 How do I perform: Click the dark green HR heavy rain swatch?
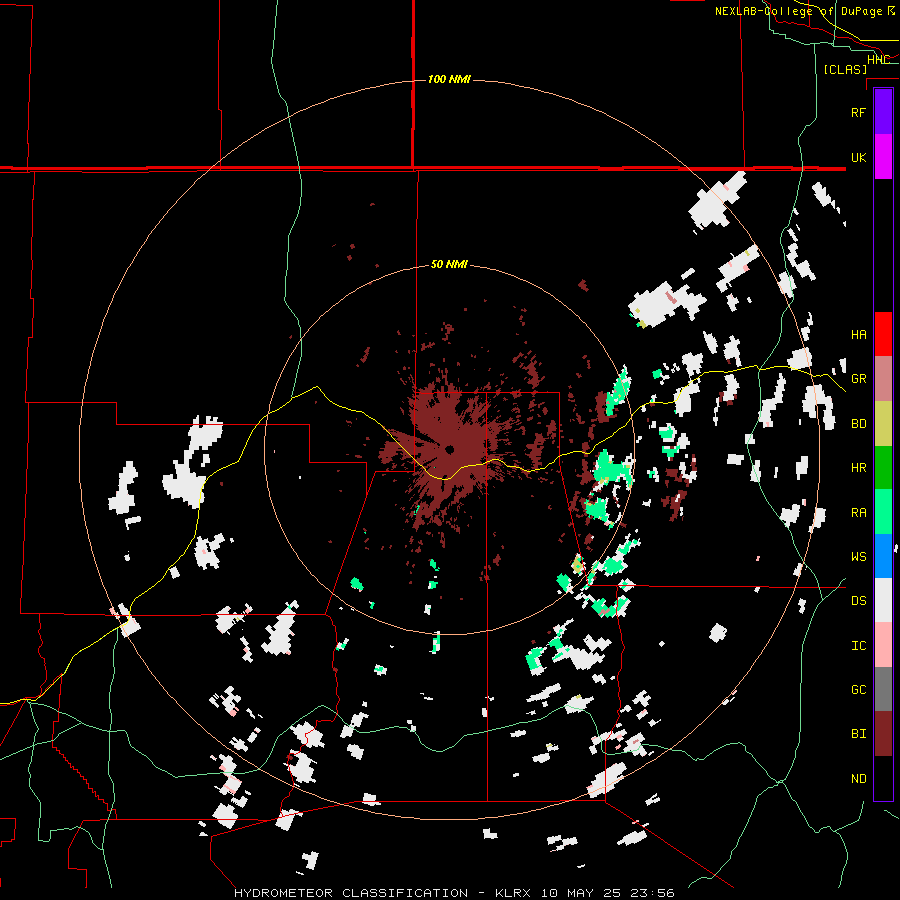883,467
